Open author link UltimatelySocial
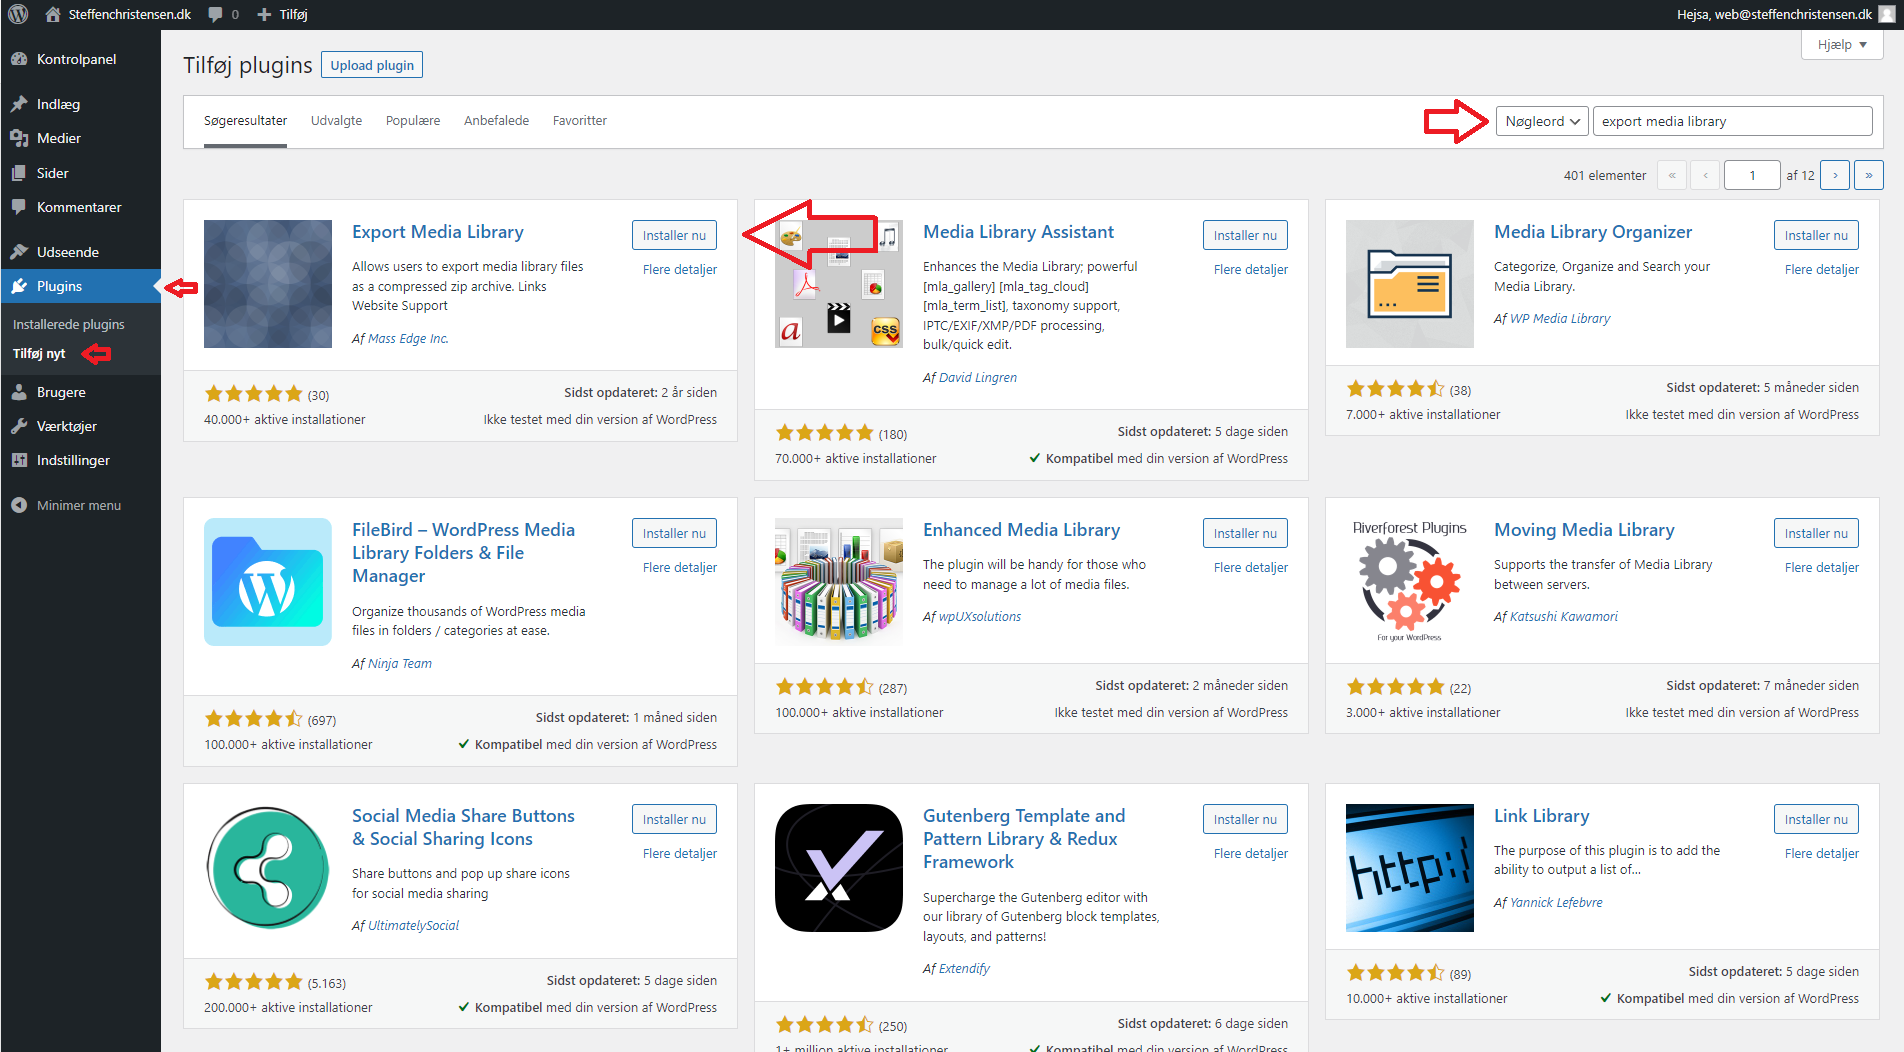1904x1052 pixels. pyautogui.click(x=414, y=926)
